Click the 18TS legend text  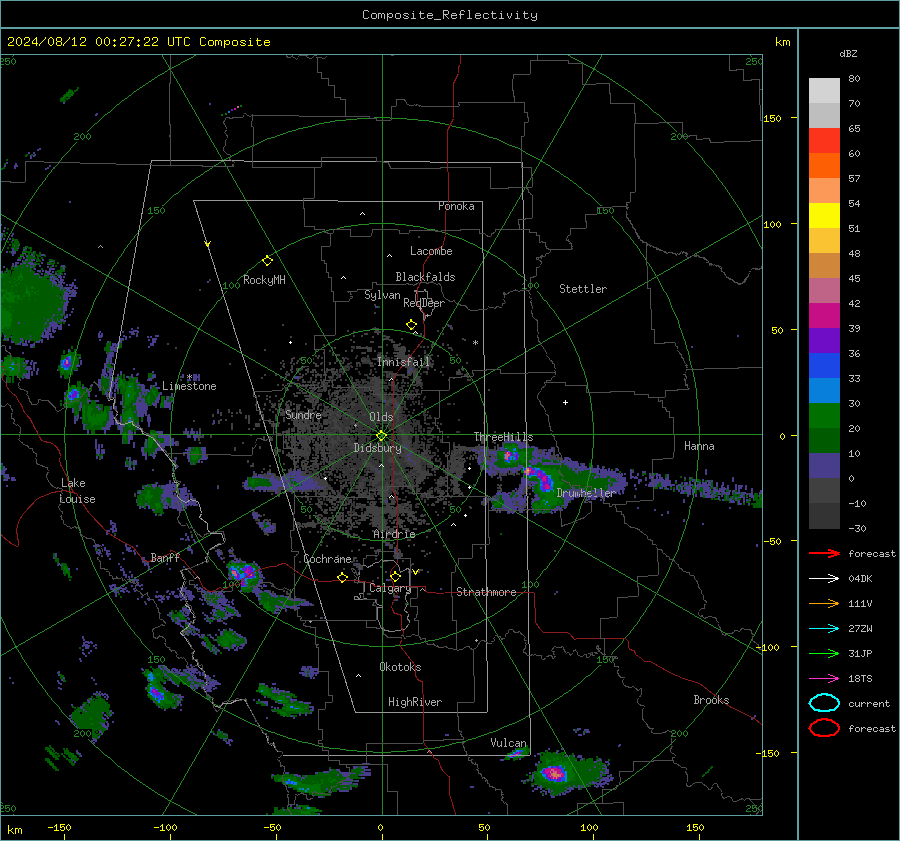coord(860,678)
